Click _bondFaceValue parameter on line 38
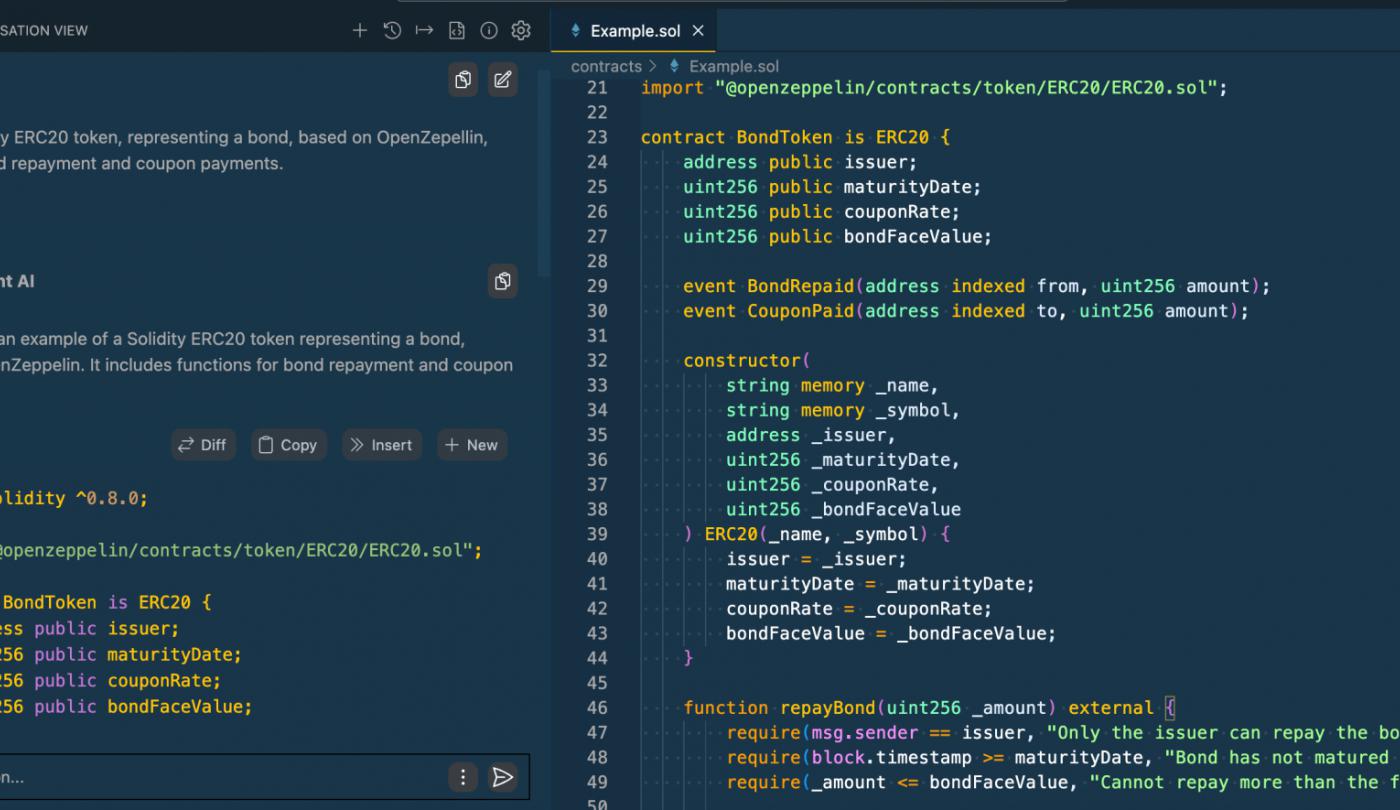Image resolution: width=1400 pixels, height=810 pixels. (886, 509)
